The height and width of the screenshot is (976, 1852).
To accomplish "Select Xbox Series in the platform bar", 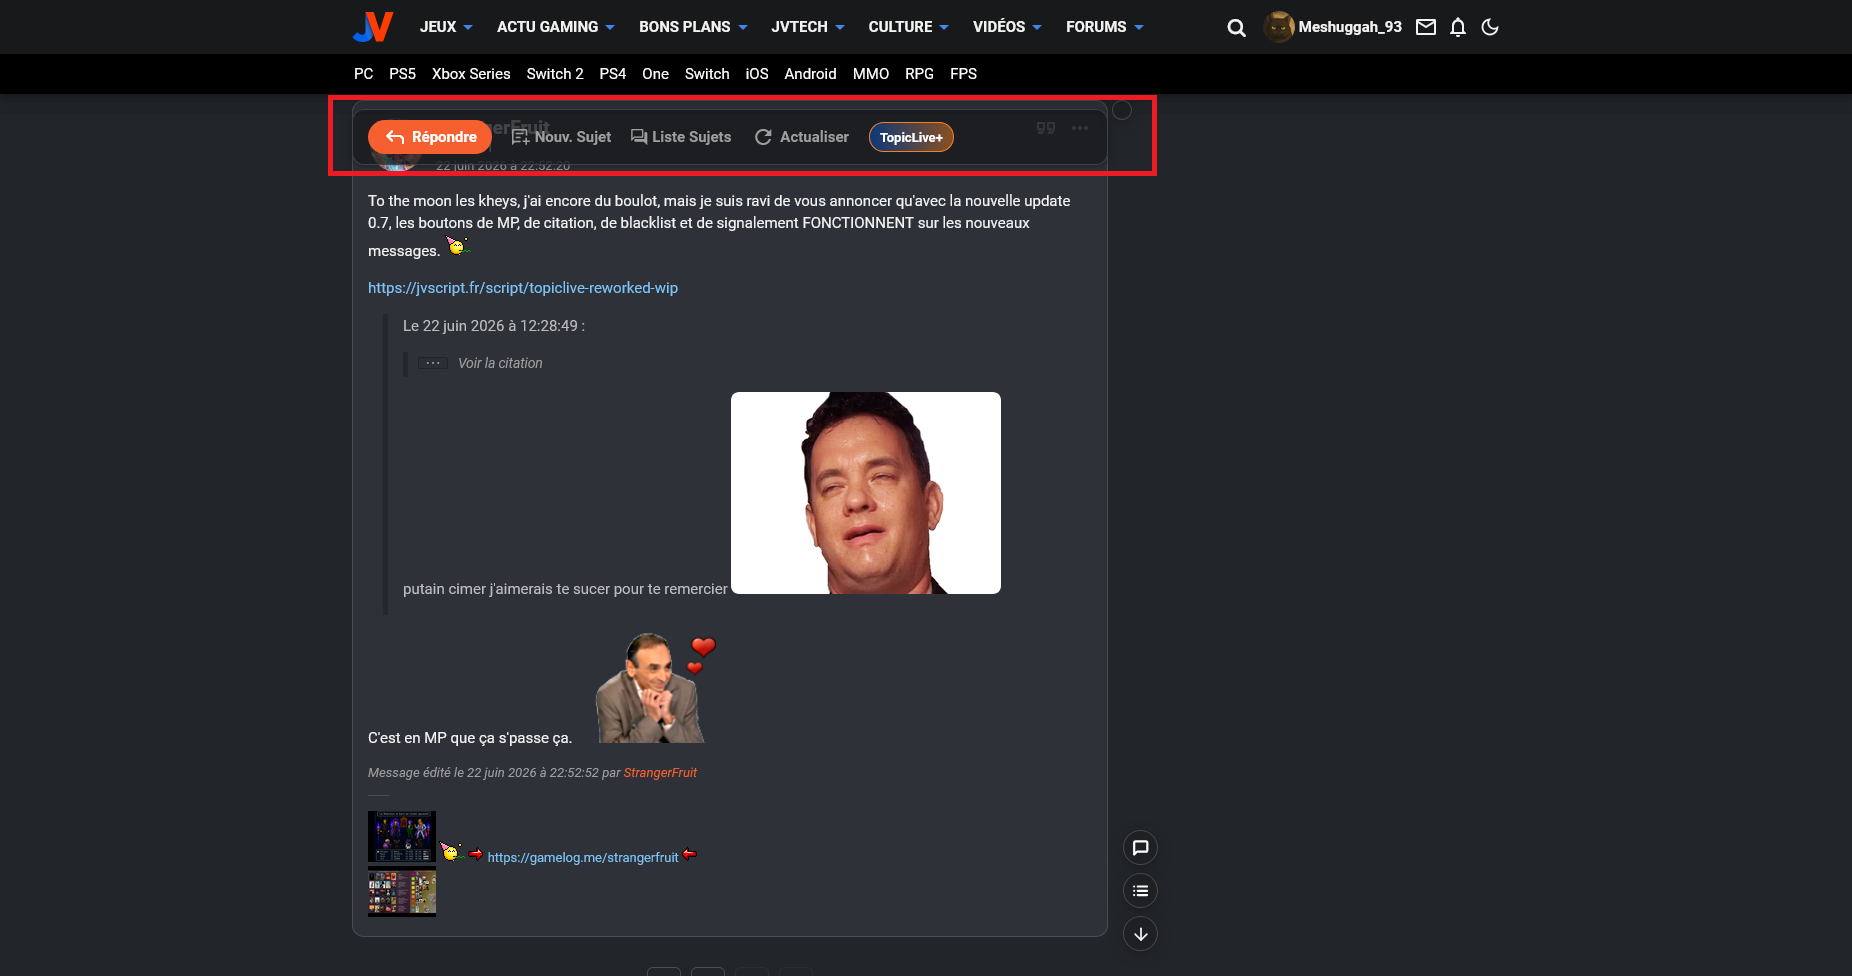I will (471, 74).
